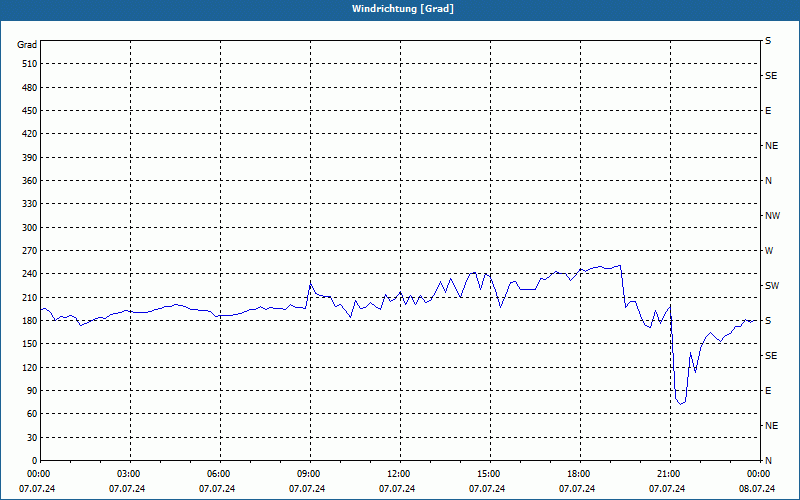The width and height of the screenshot is (800, 500).
Task: Click the 18:00 time label
Action: [x=578, y=474]
